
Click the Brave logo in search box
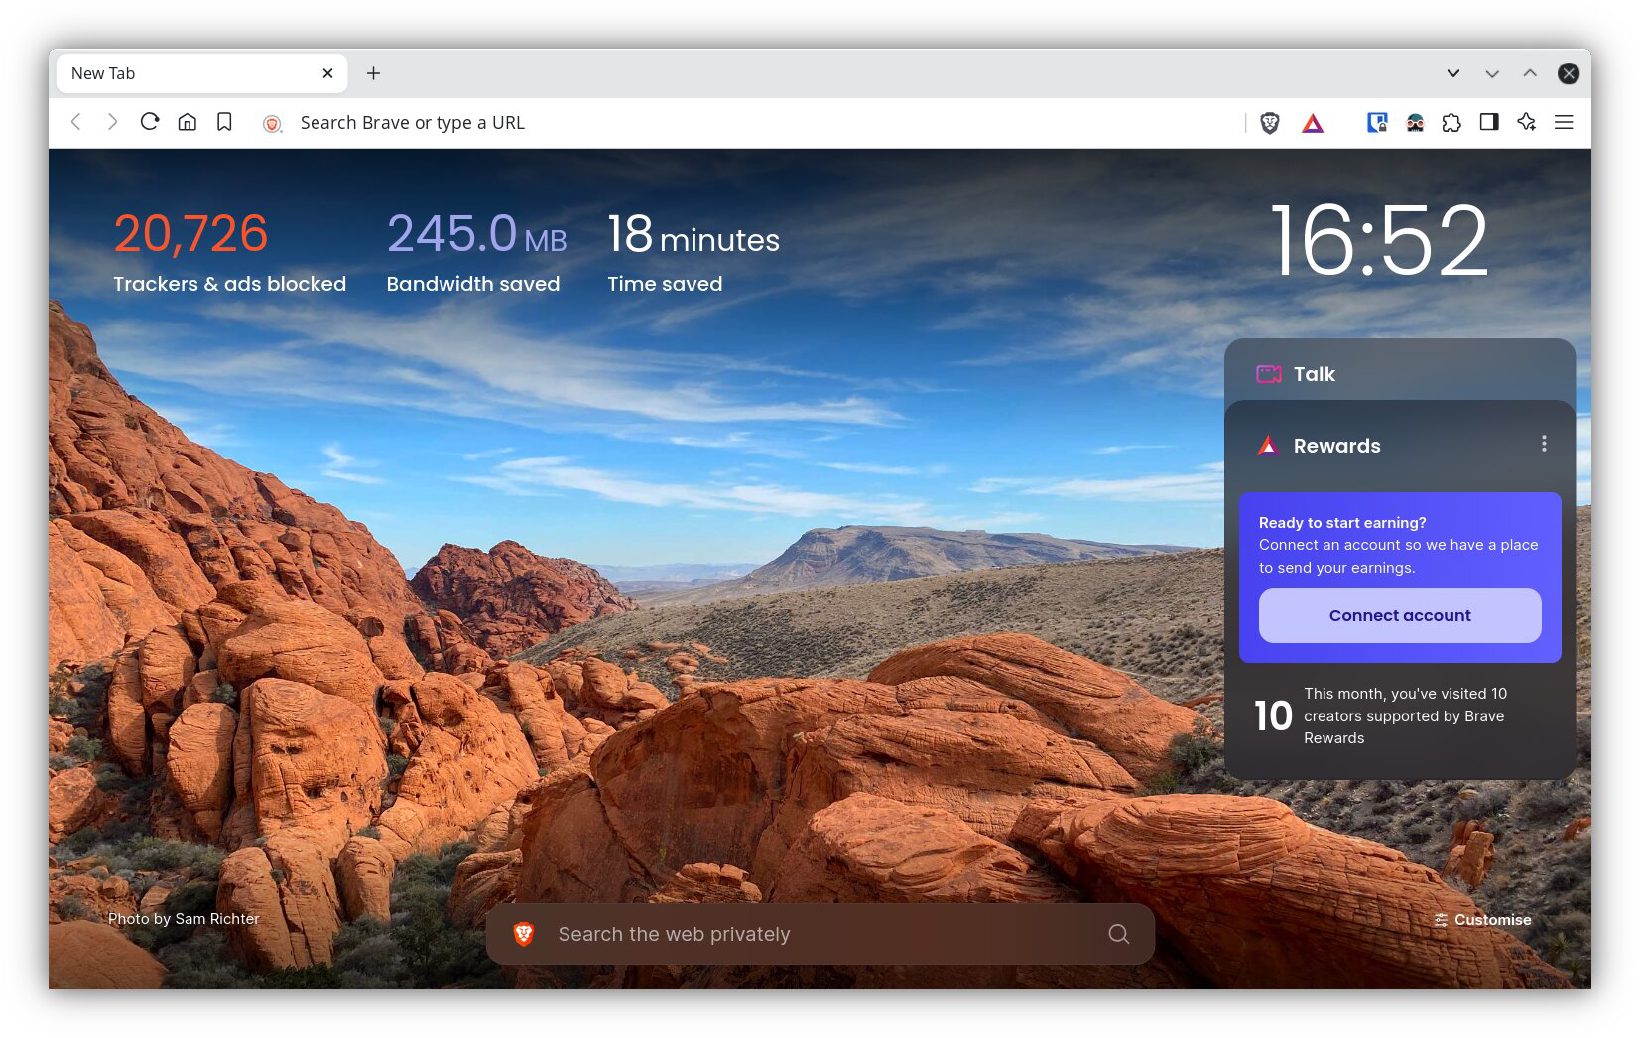point(524,934)
